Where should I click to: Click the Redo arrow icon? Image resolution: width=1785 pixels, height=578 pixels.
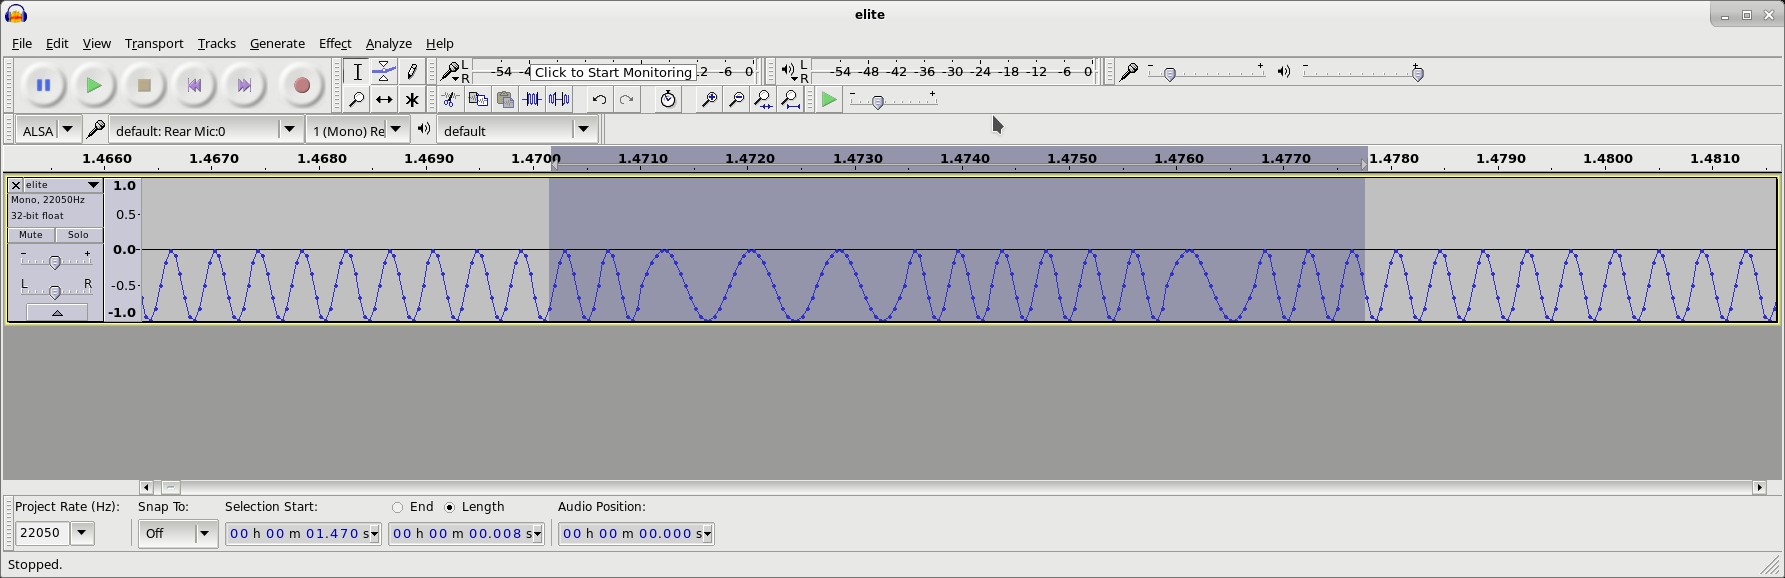click(626, 99)
